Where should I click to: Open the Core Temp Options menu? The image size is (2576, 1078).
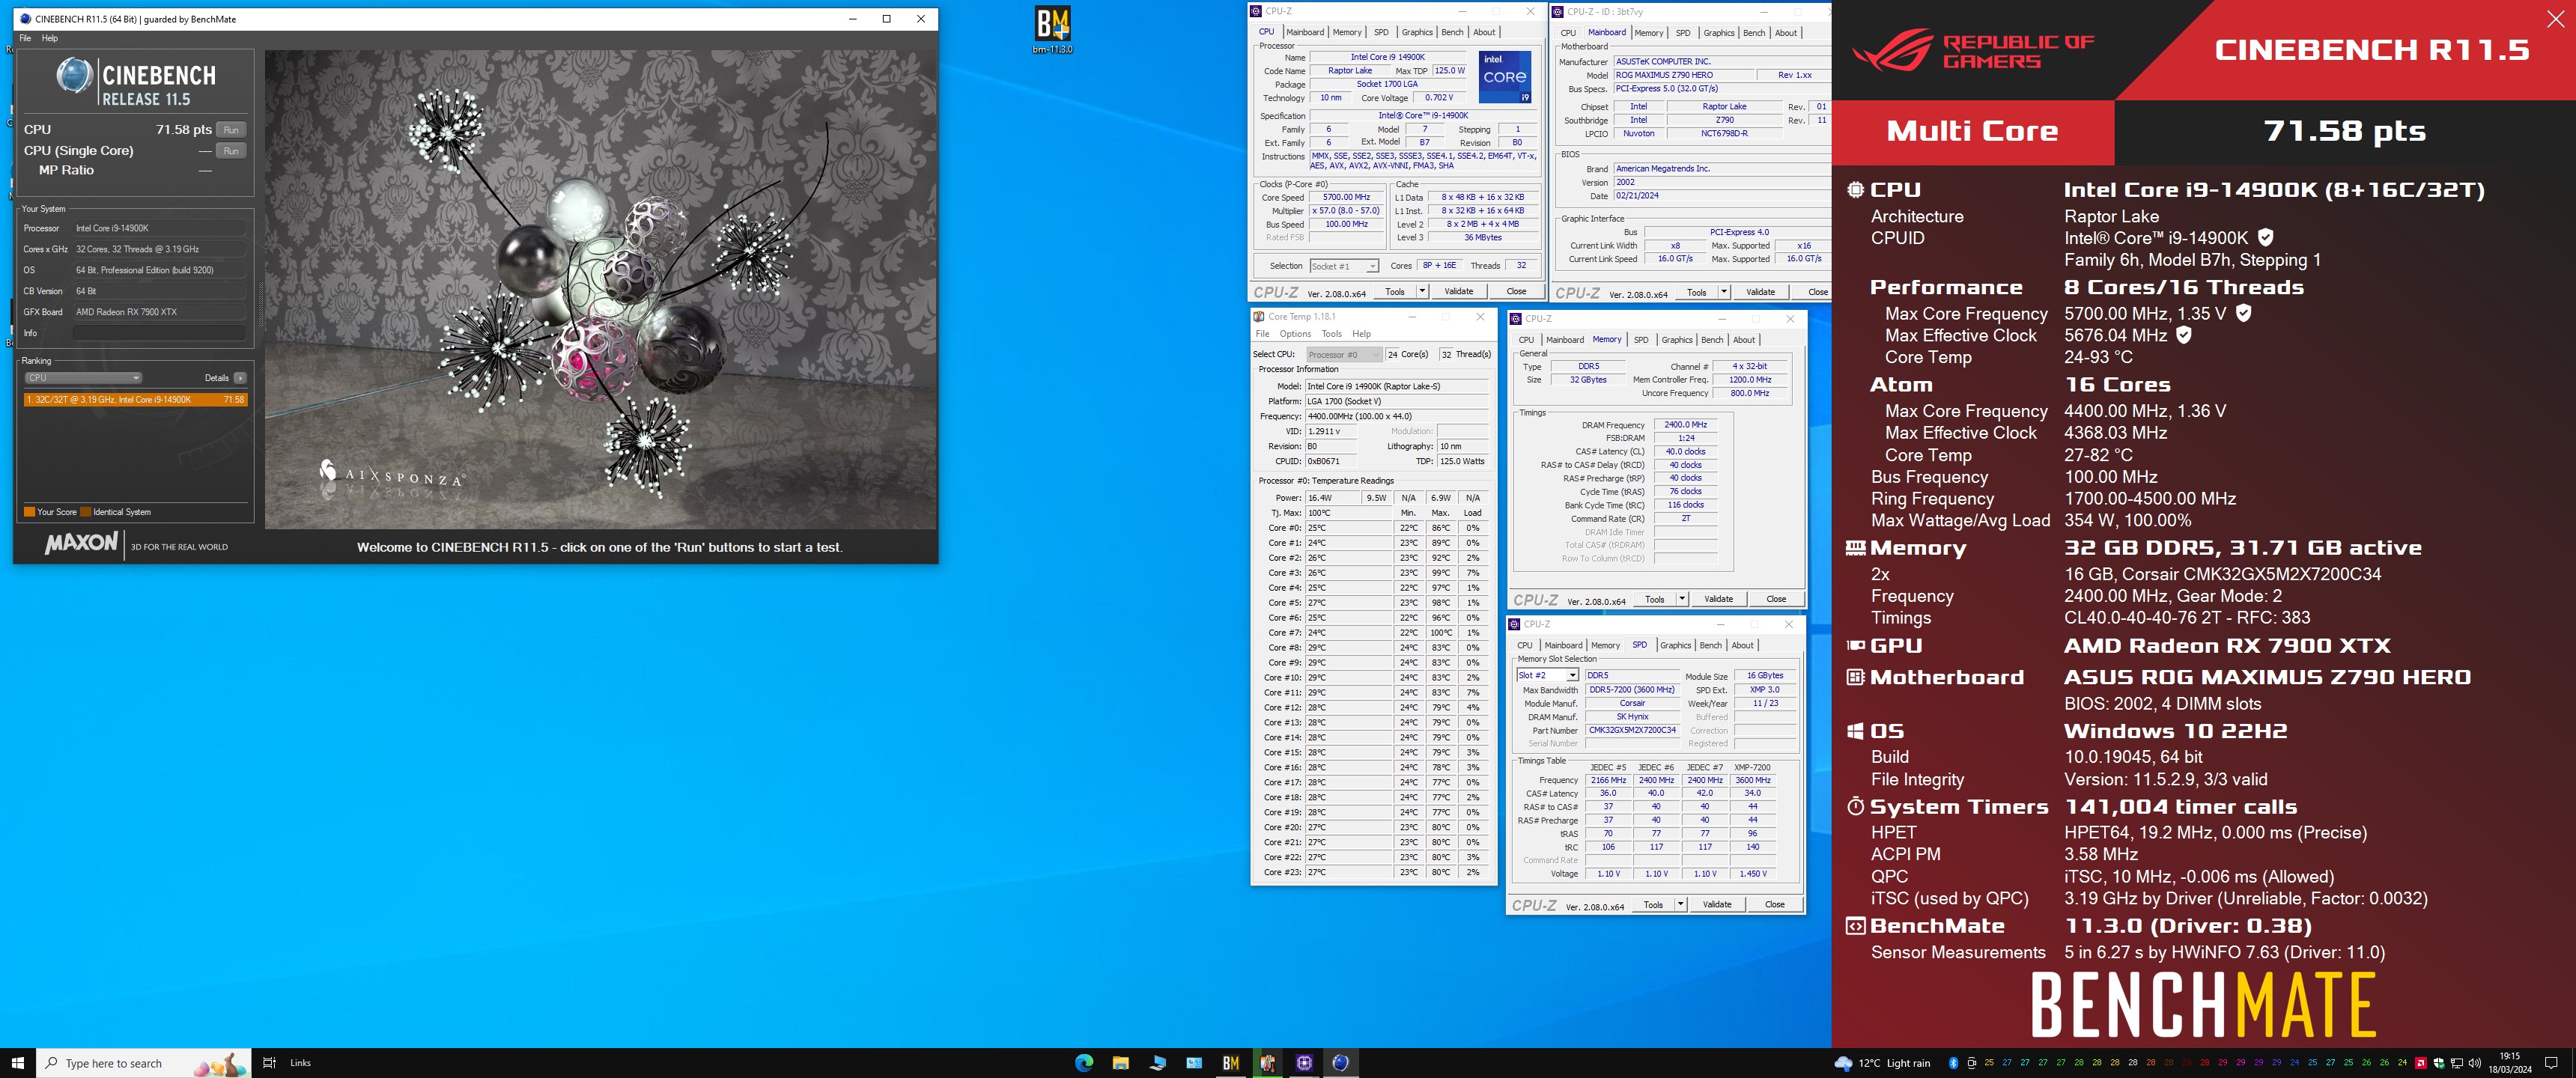pyautogui.click(x=1295, y=334)
